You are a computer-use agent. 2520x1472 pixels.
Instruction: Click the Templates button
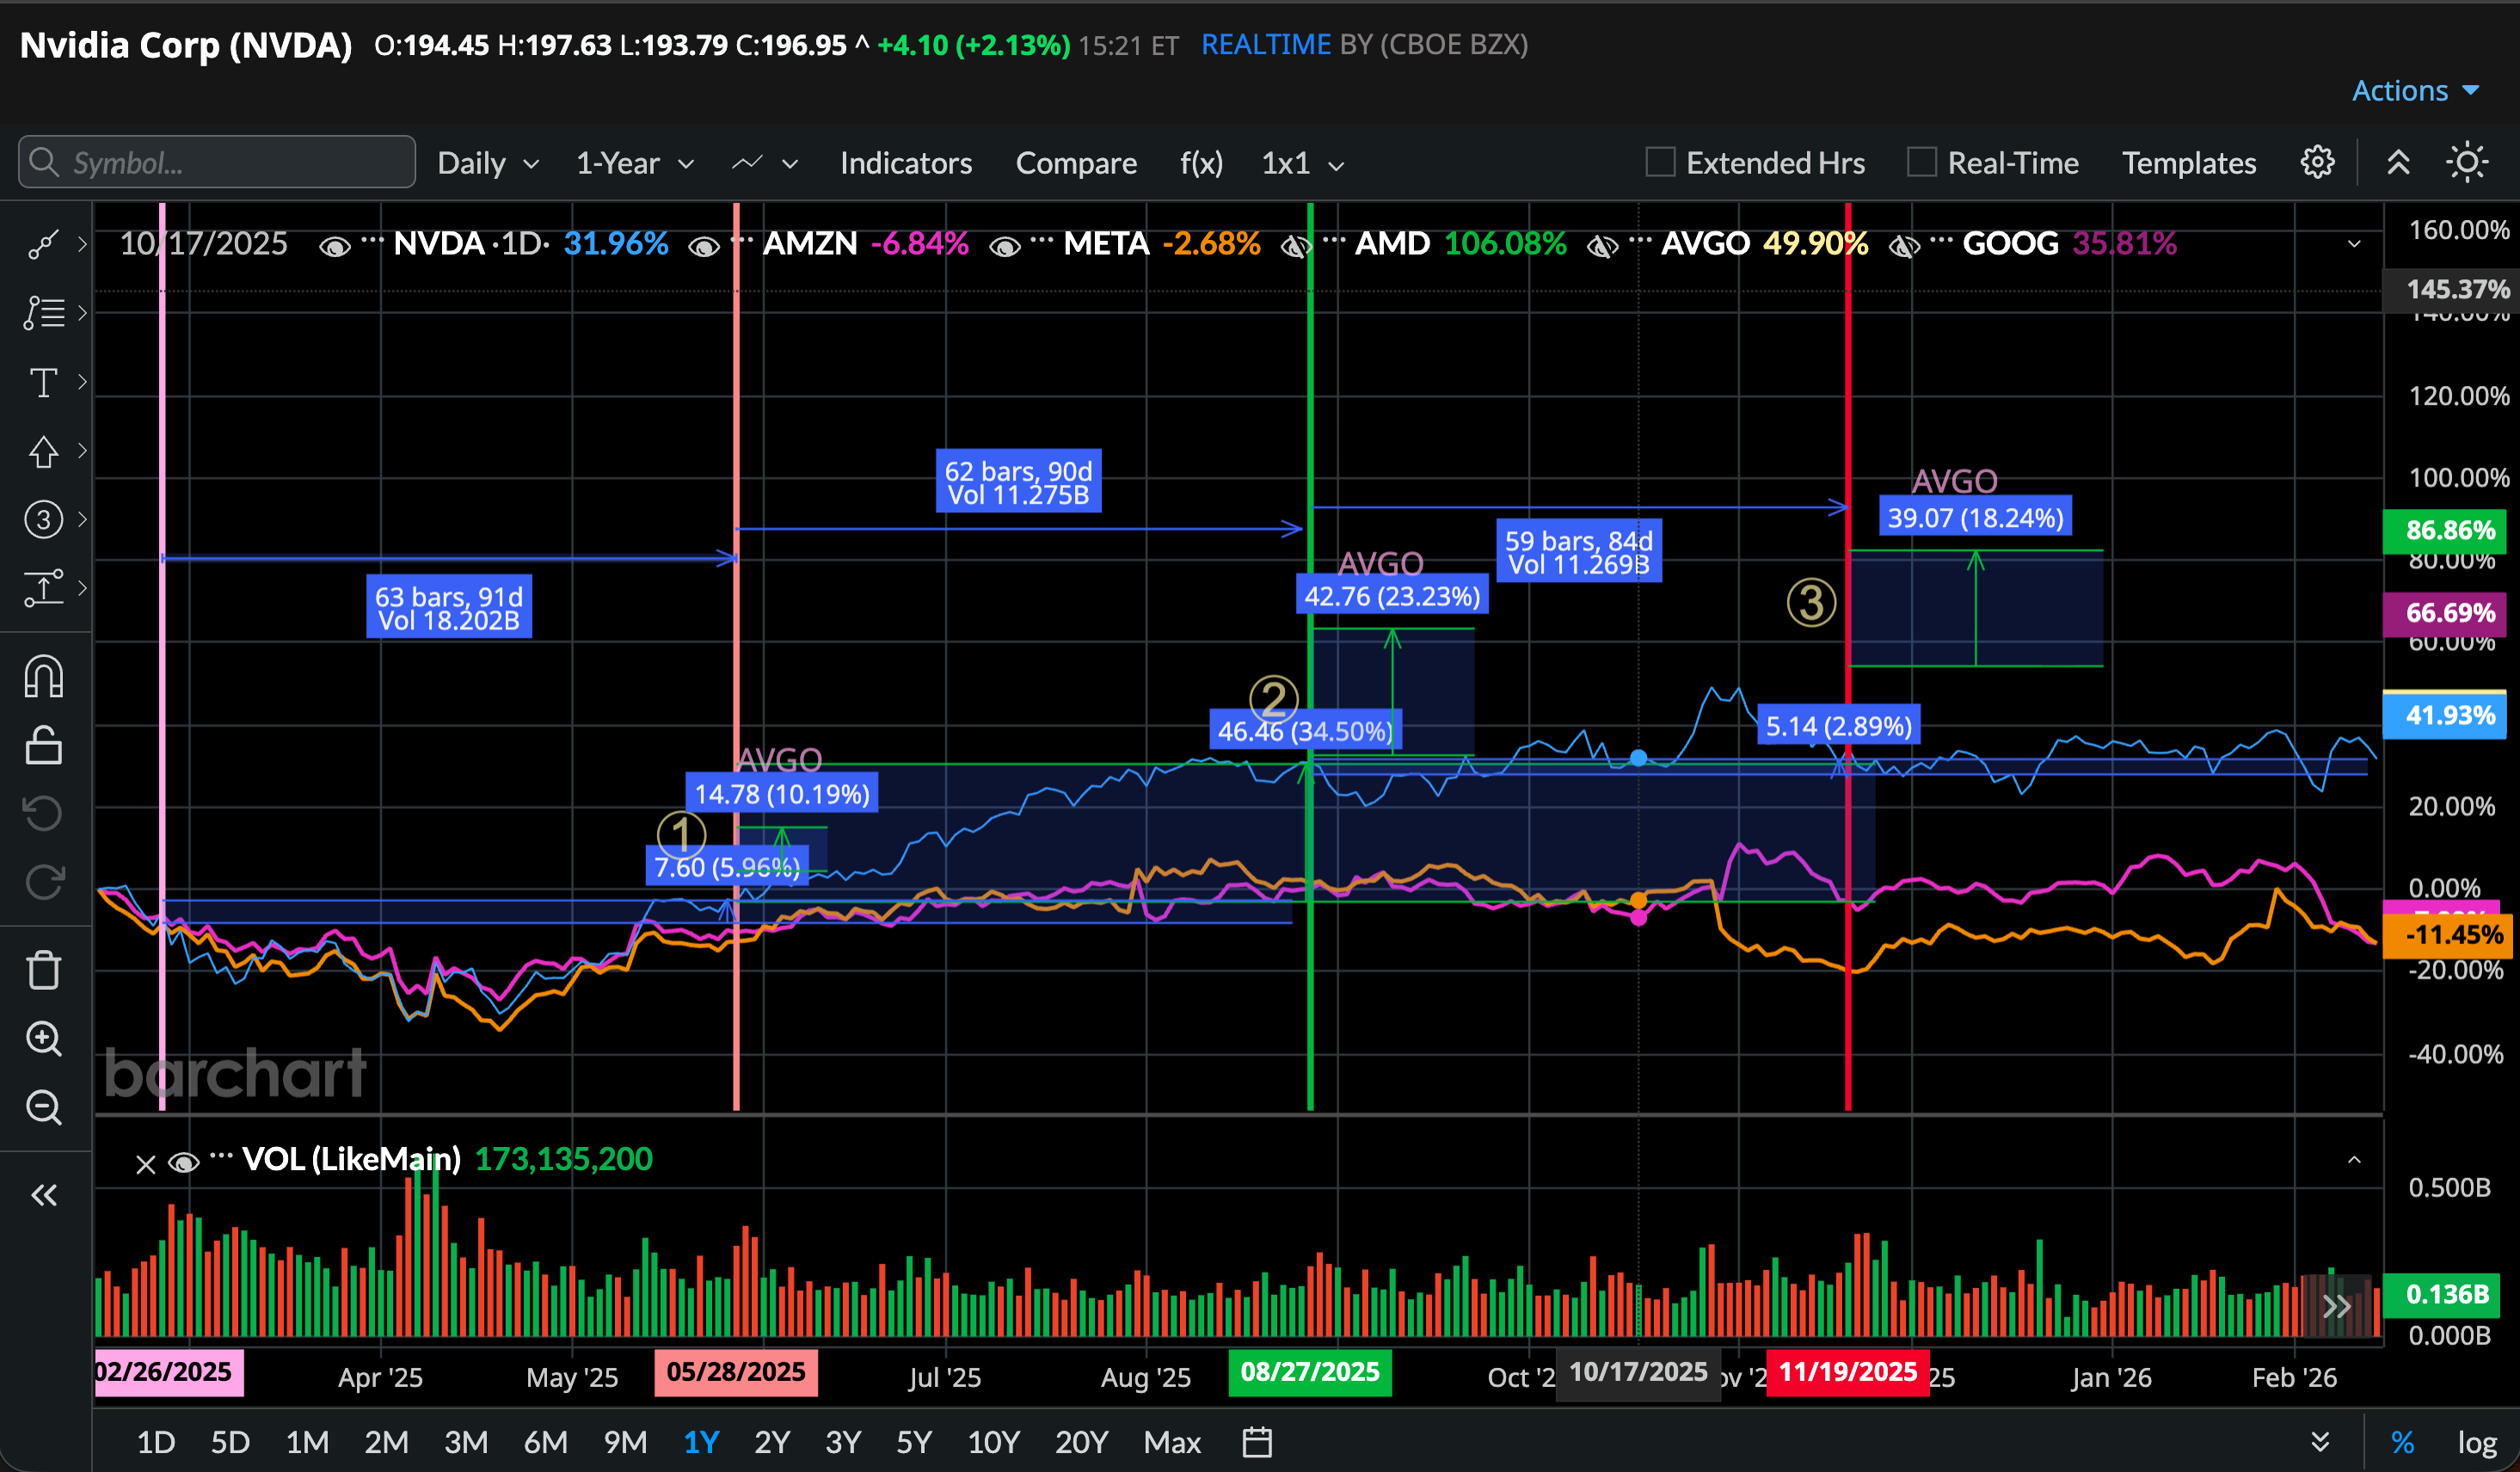[2188, 163]
